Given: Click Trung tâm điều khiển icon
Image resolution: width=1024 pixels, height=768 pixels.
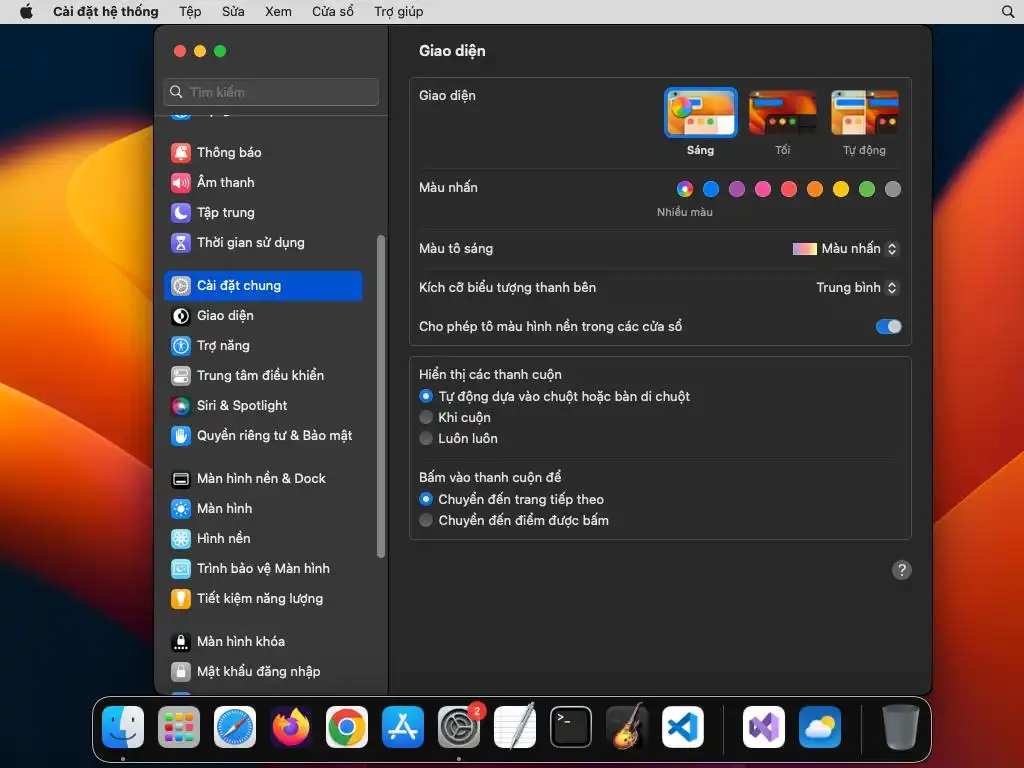Looking at the screenshot, I should point(181,376).
